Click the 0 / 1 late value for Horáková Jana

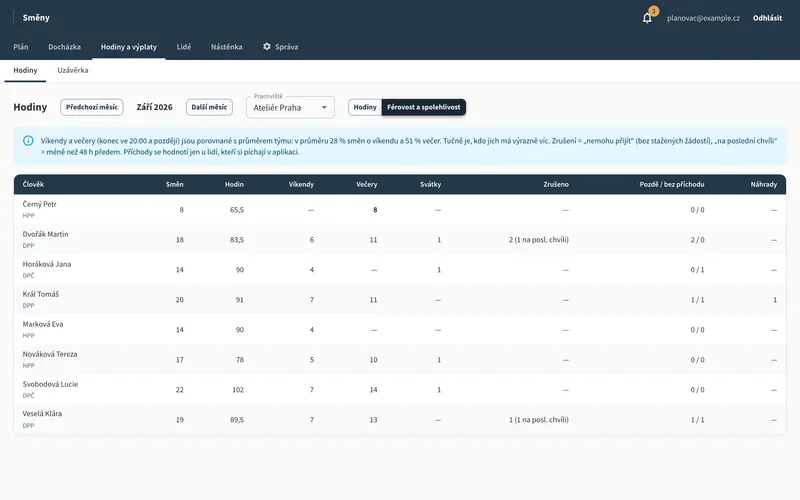click(697, 270)
